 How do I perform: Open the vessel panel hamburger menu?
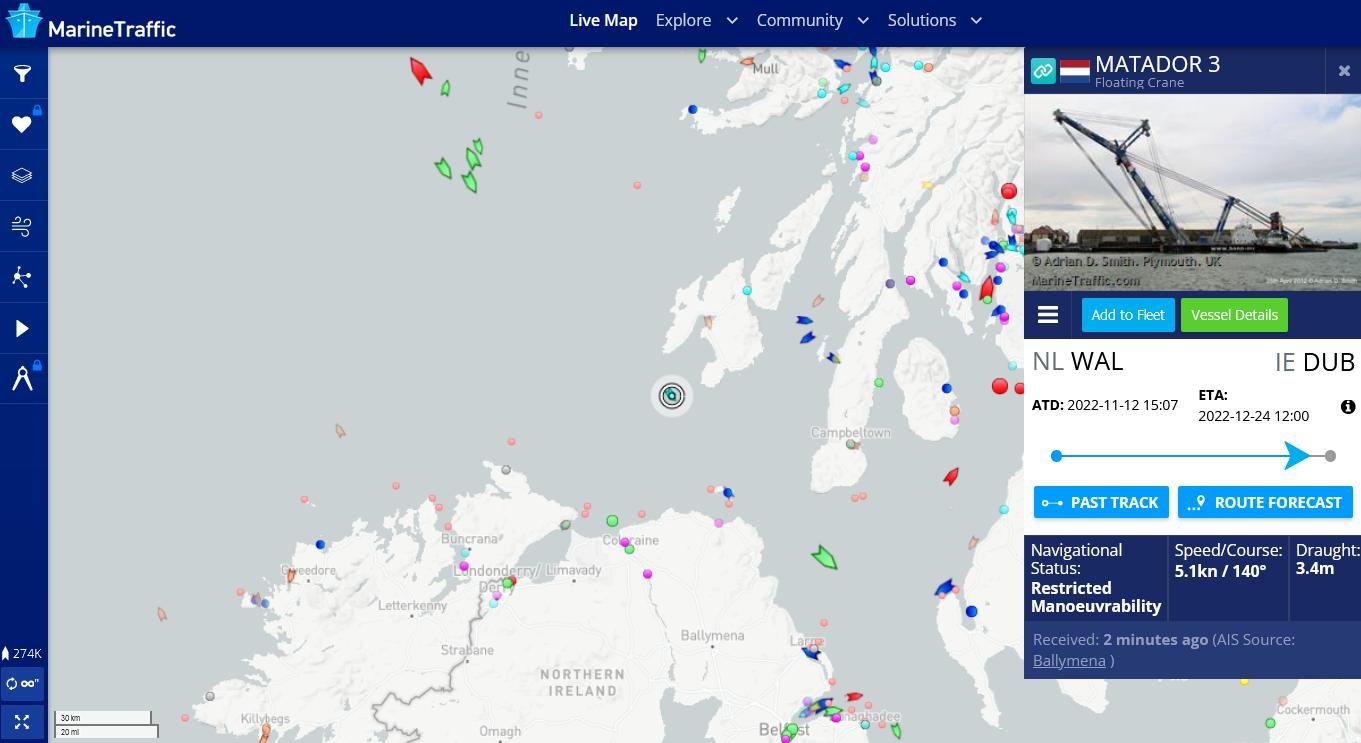click(x=1048, y=315)
